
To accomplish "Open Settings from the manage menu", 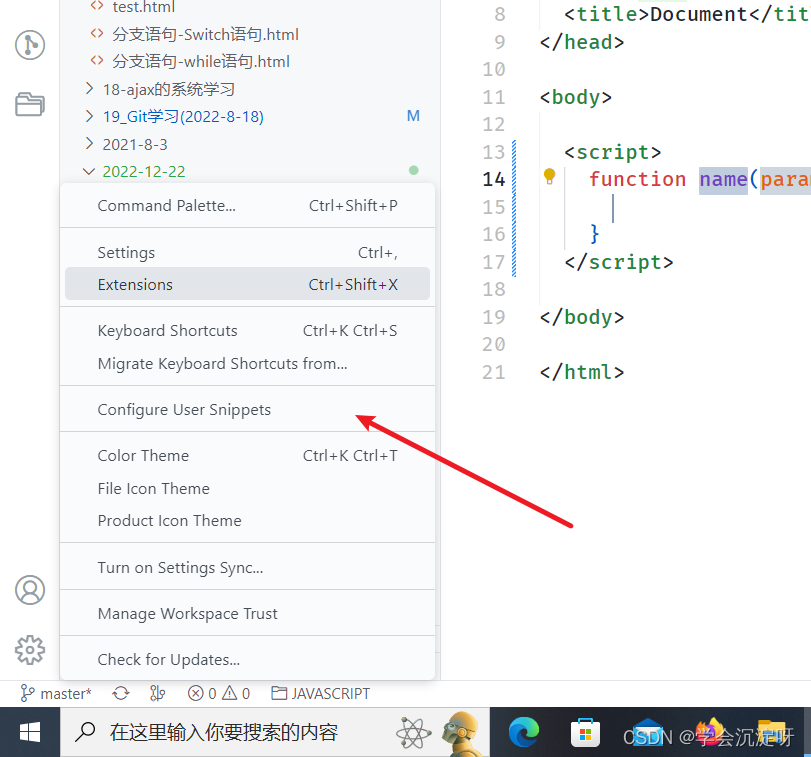I will (x=247, y=253).
